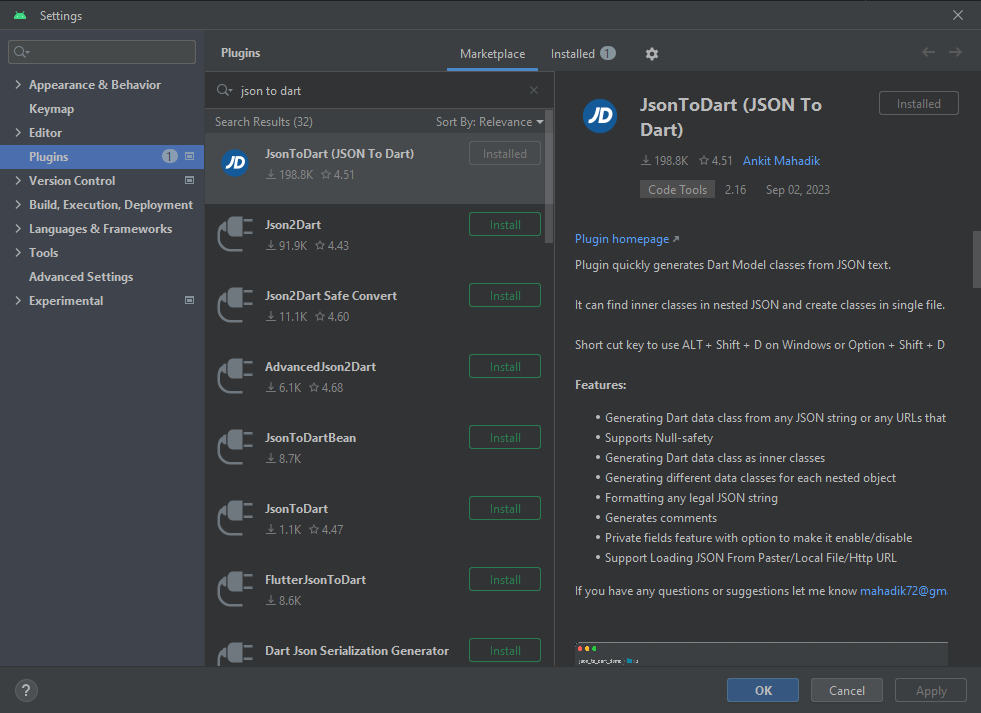
Task: Click the Json2Dart plugin plug icon
Action: pyautogui.click(x=235, y=235)
